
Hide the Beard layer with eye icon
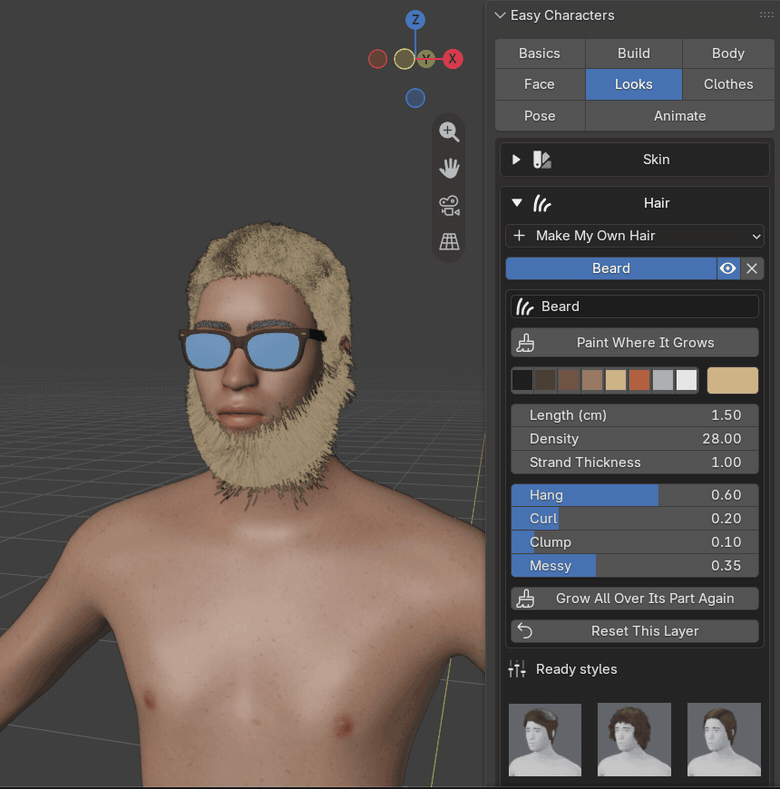tap(728, 268)
